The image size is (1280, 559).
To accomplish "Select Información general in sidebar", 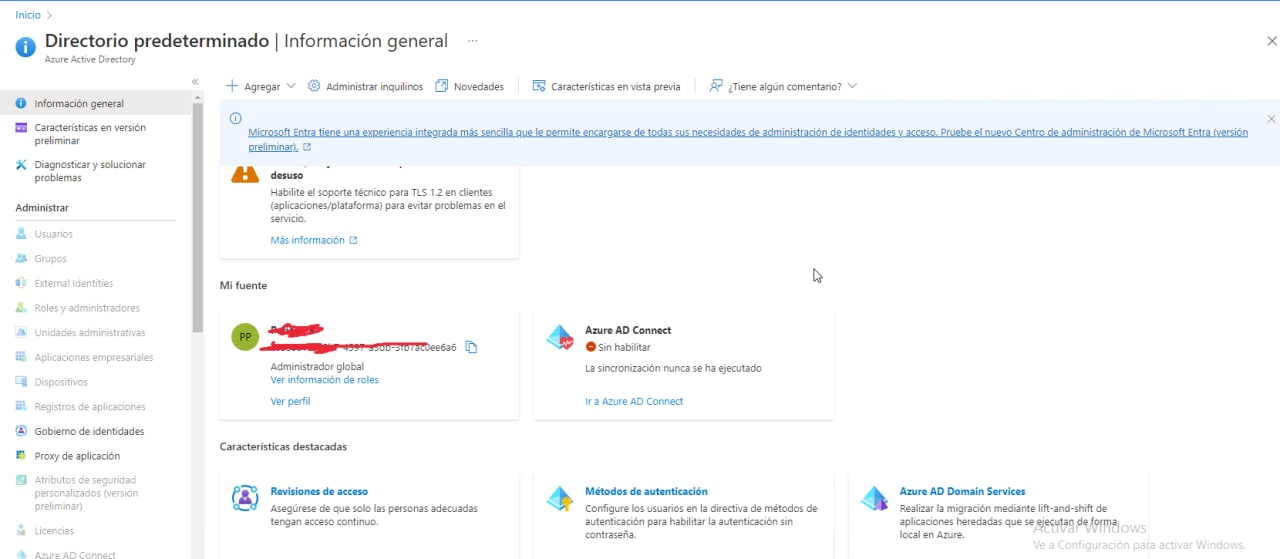I will pyautogui.click(x=96, y=103).
